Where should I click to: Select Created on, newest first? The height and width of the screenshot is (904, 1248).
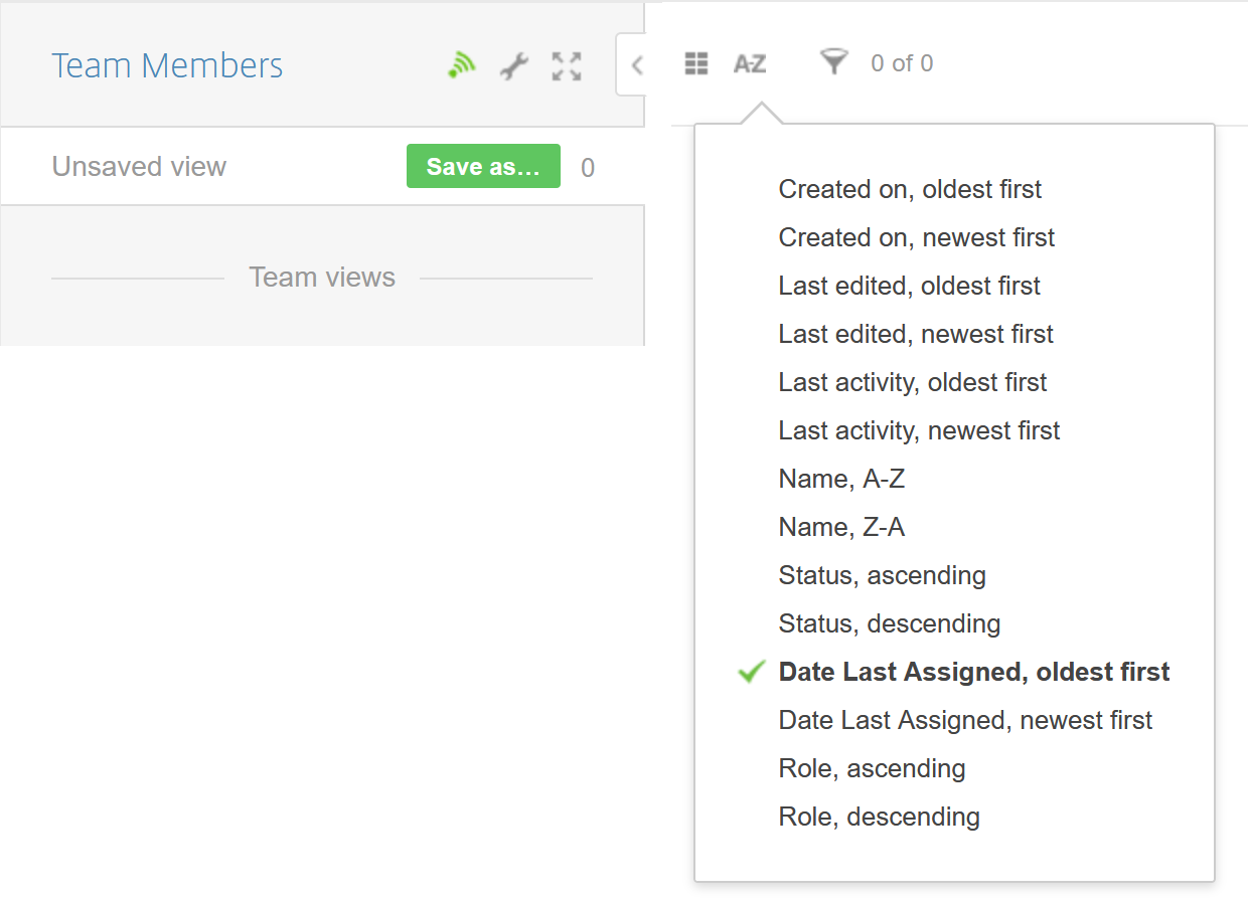(x=916, y=237)
